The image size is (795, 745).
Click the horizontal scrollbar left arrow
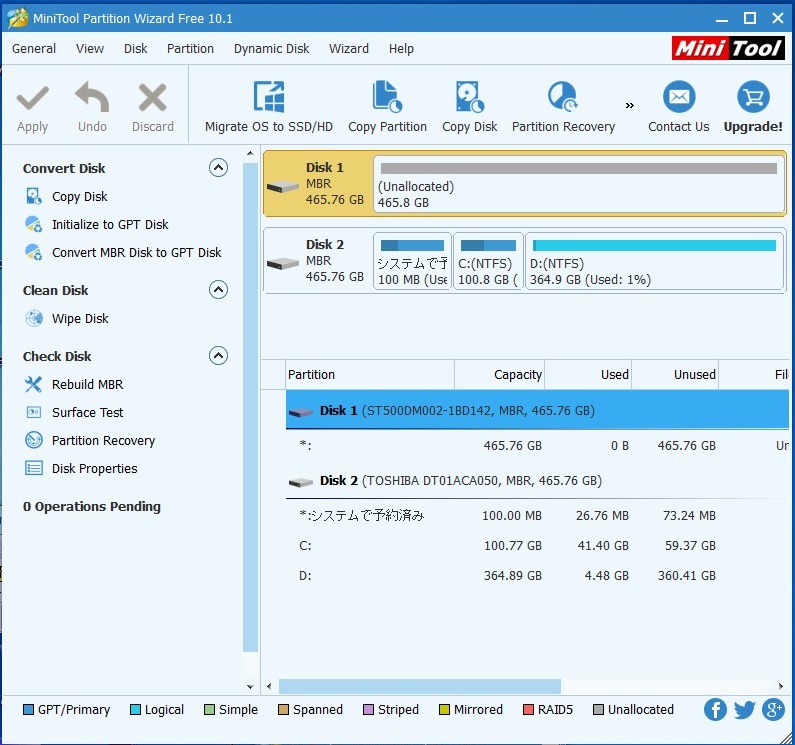coord(269,686)
